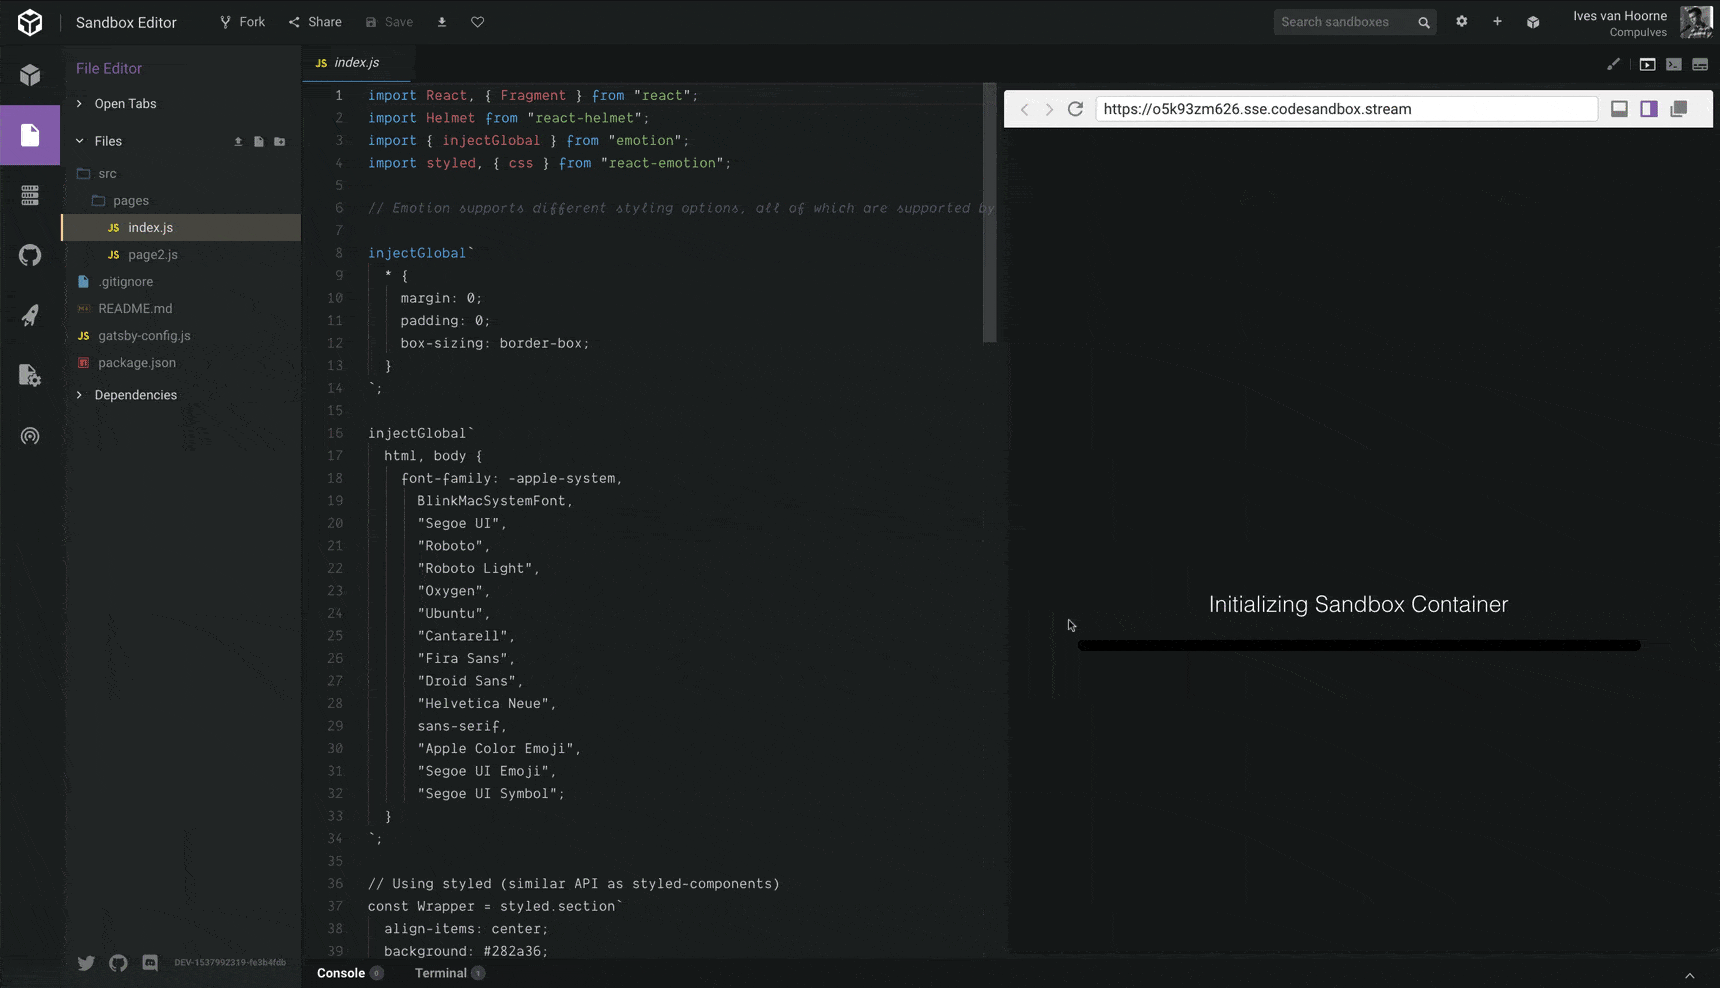This screenshot has width=1720, height=988.
Task: Open the Live broadcast sidebar panel
Action: tap(30, 436)
